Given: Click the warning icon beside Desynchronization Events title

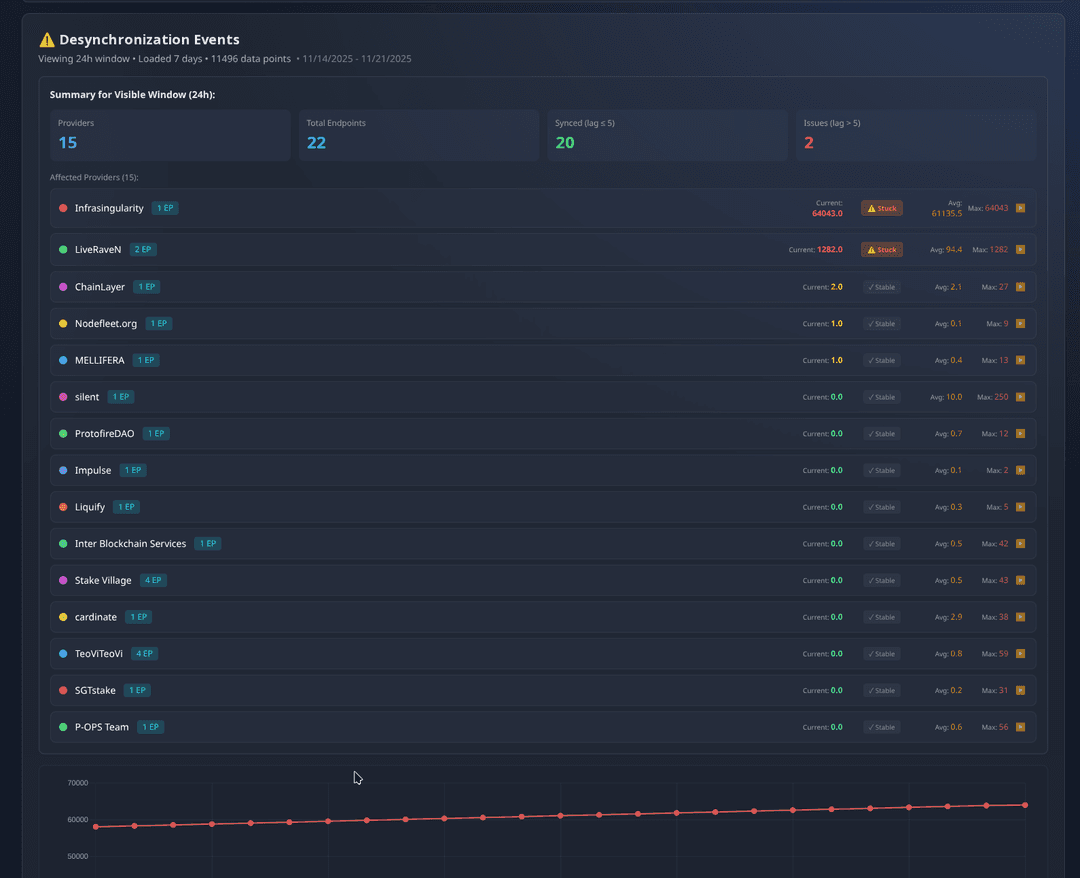Looking at the screenshot, I should click(46, 39).
